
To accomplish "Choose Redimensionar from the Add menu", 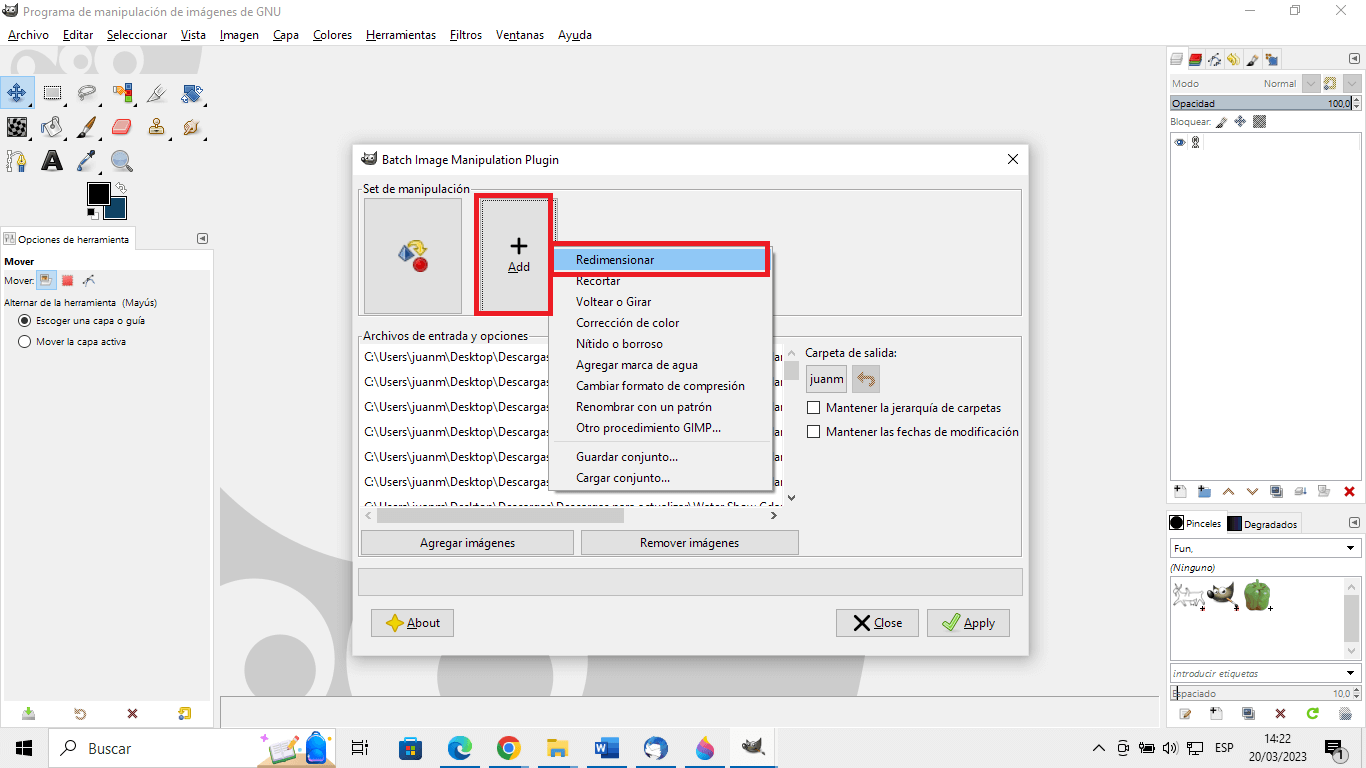I will pyautogui.click(x=660, y=260).
